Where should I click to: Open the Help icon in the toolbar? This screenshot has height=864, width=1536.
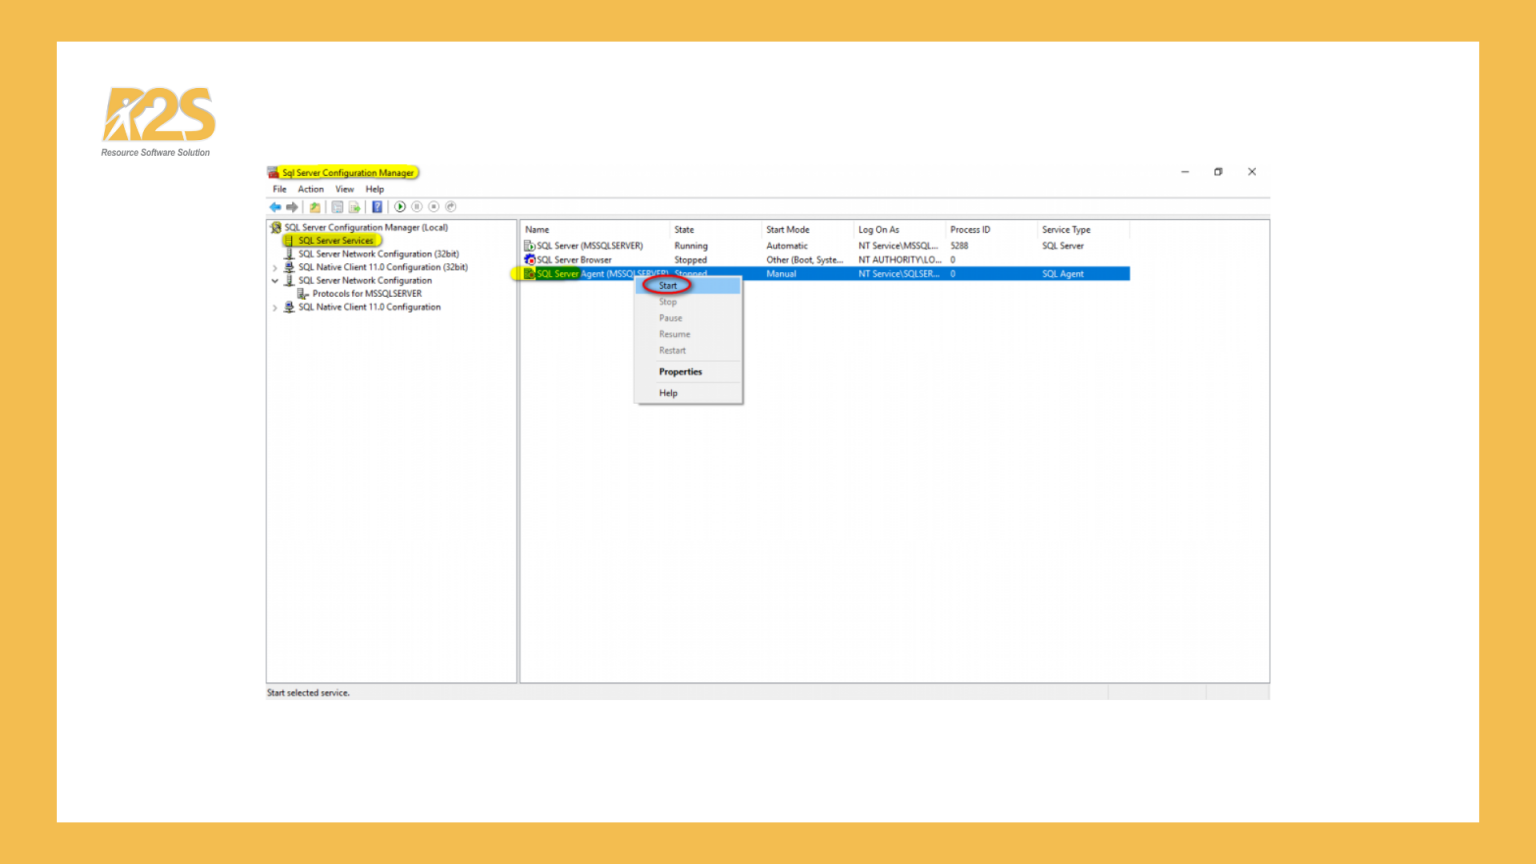point(376,206)
